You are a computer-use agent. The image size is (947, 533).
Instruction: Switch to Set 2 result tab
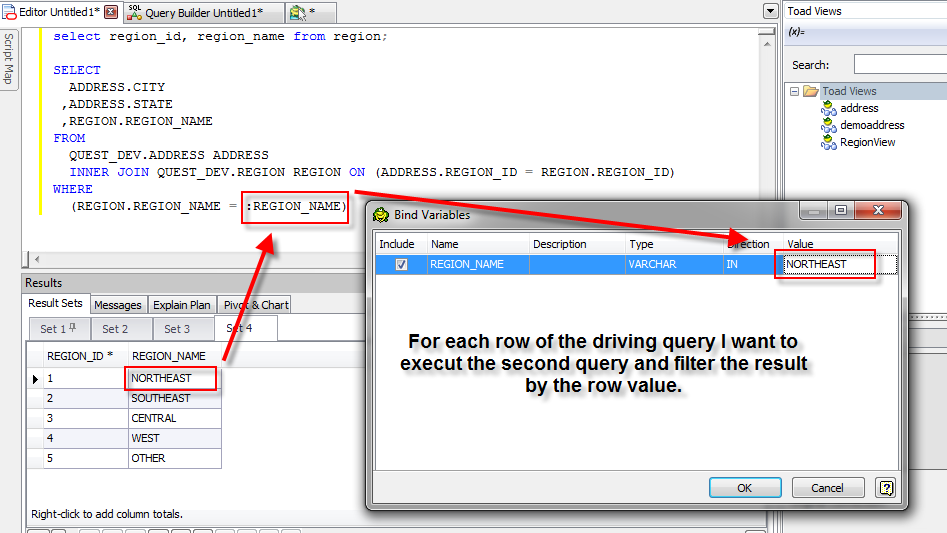[120, 329]
